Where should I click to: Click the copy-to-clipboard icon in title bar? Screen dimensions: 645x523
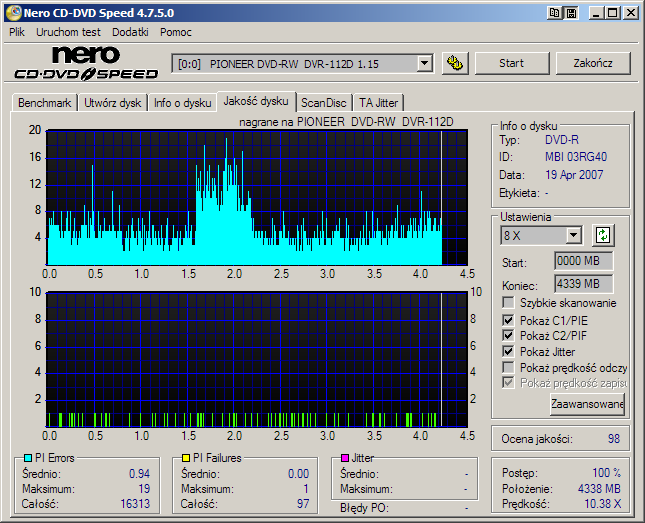[555, 13]
